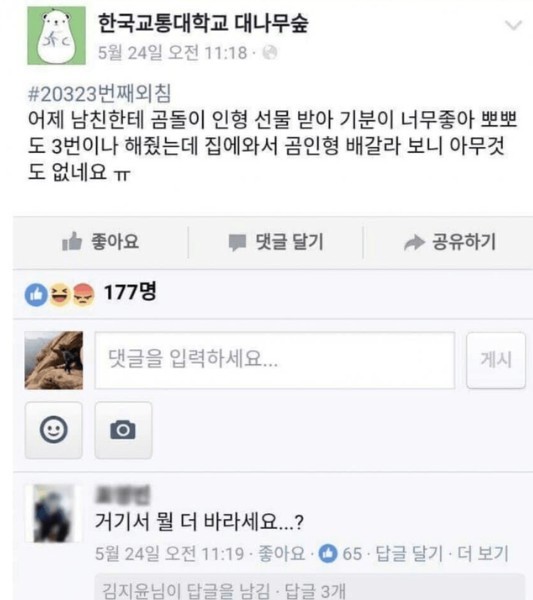
Task: Click the public globe privacy icon
Action: click(x=270, y=52)
